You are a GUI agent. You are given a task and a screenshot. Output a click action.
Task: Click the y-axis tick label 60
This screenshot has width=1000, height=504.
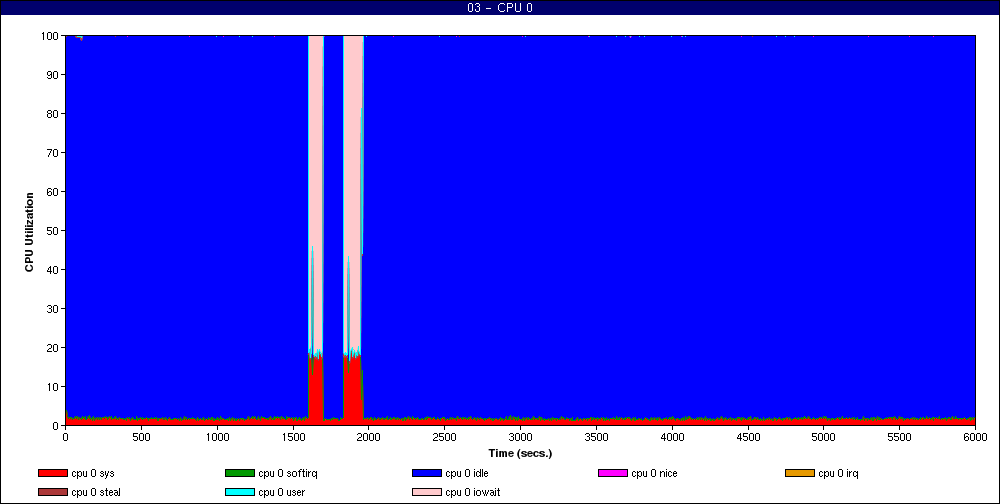pyautogui.click(x=54, y=192)
